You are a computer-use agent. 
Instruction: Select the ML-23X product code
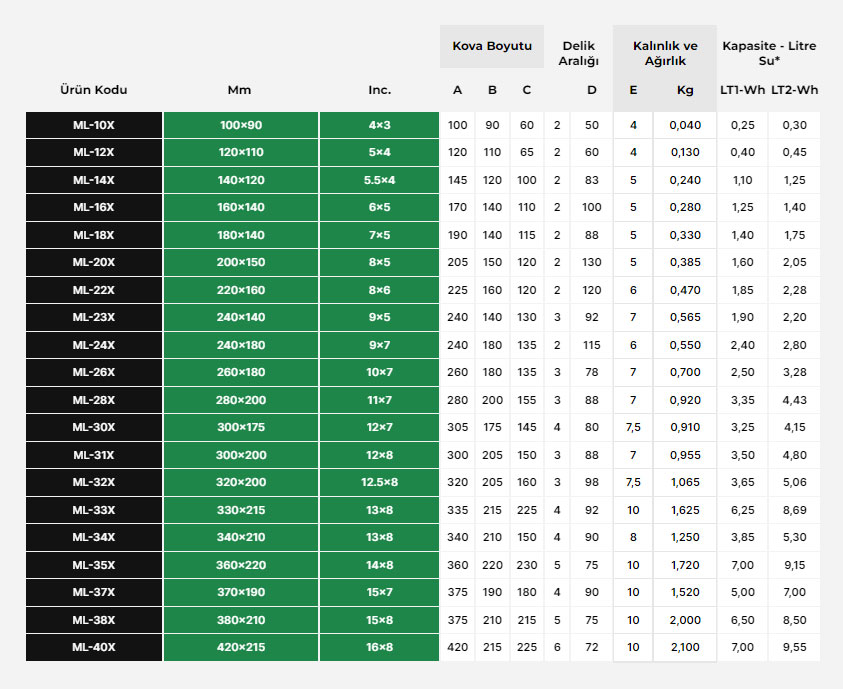click(94, 317)
